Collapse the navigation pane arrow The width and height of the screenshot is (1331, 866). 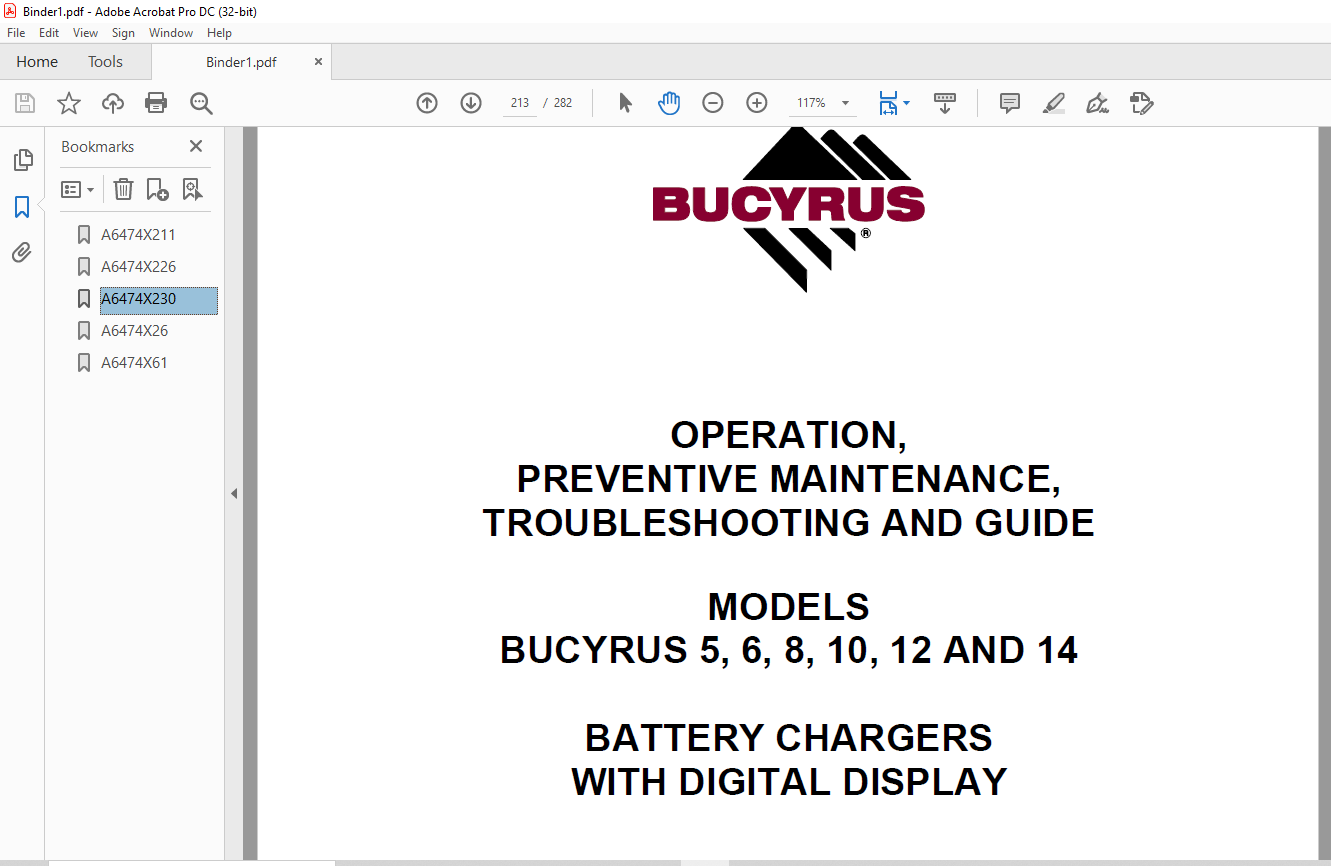tap(233, 493)
